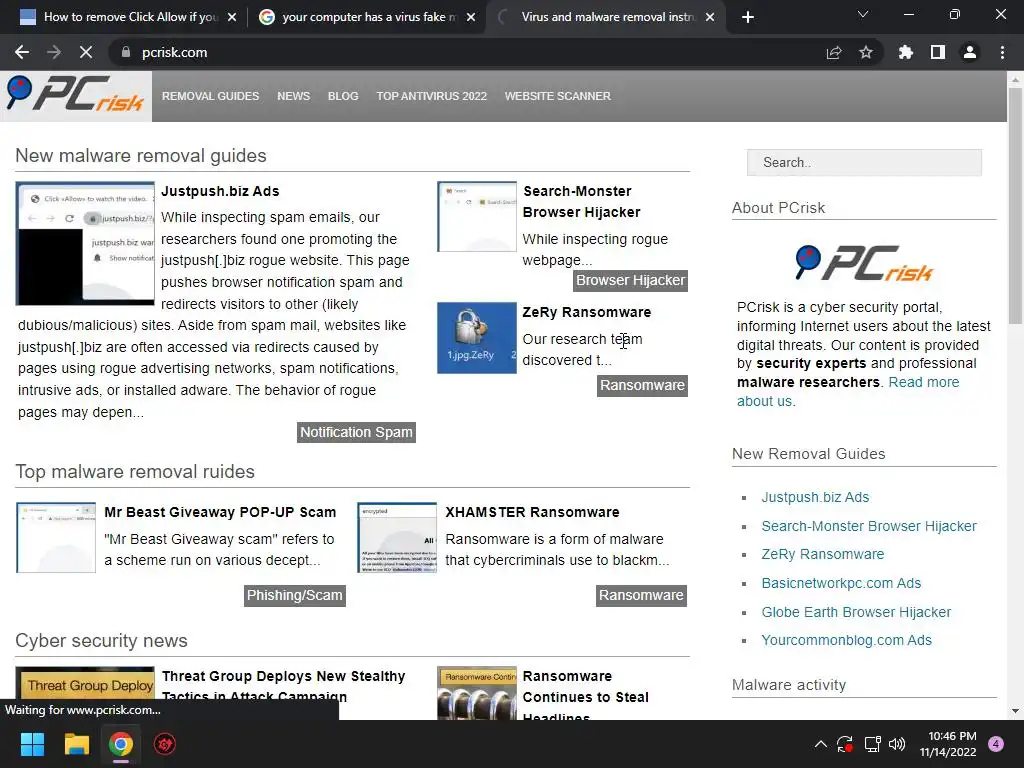Open the Chrome profile avatar icon
The height and width of the screenshot is (768, 1024).
(970, 52)
